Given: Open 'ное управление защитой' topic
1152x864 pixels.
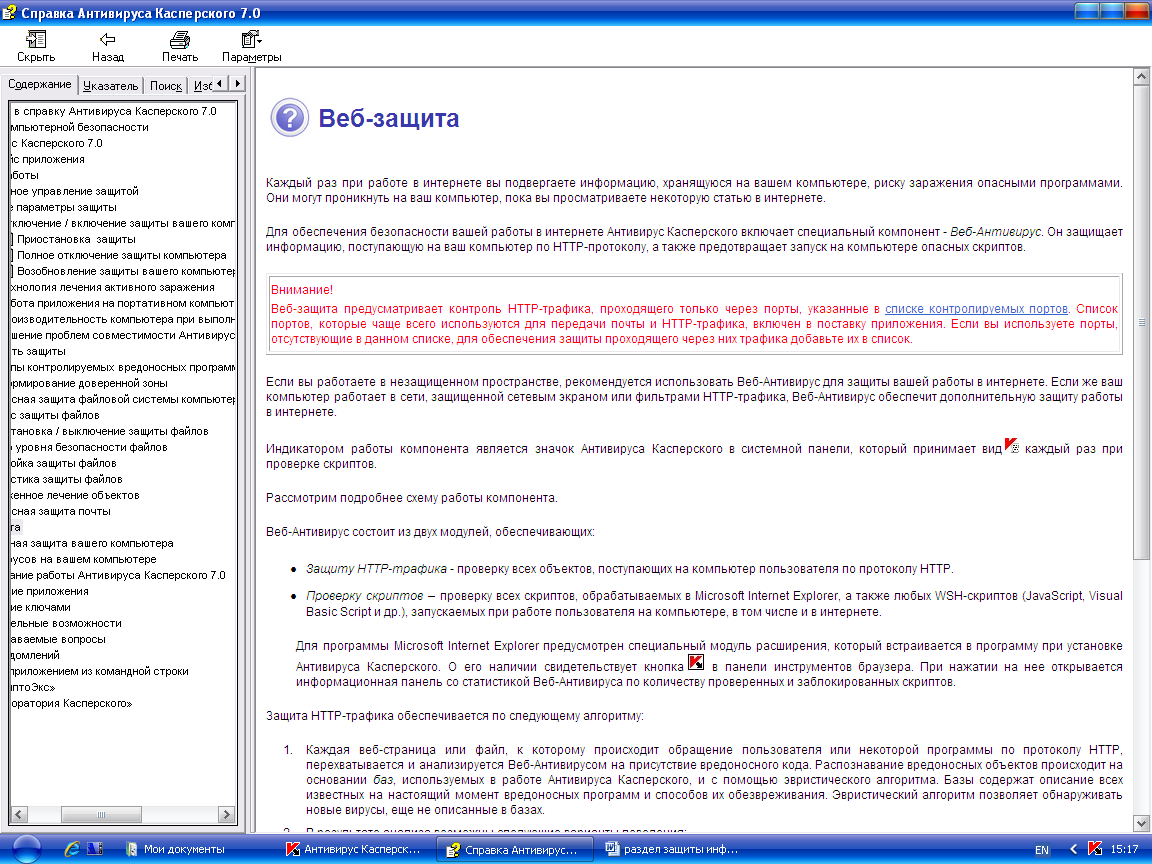Looking at the screenshot, I should coord(75,191).
